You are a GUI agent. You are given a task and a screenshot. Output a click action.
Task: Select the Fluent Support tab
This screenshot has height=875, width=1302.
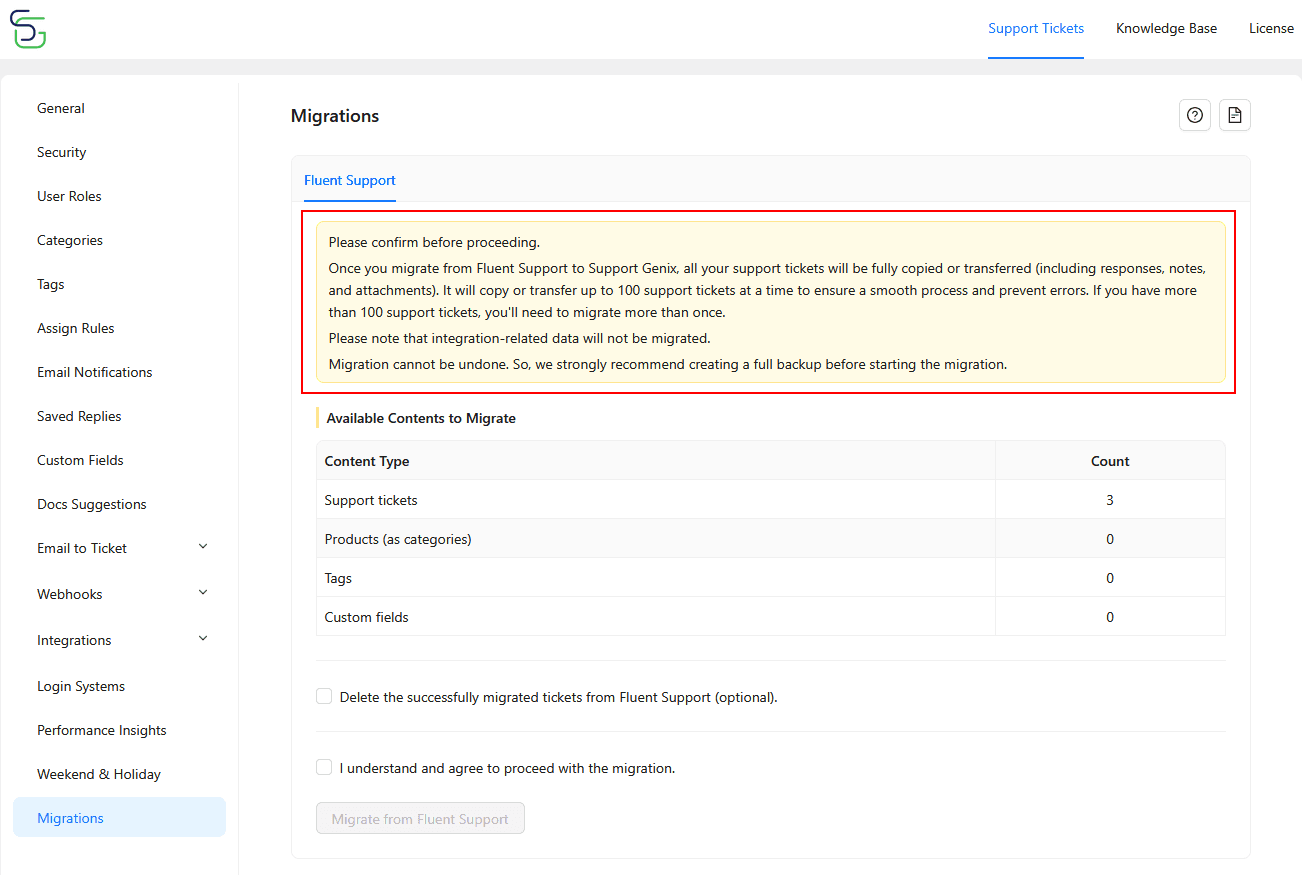click(350, 181)
